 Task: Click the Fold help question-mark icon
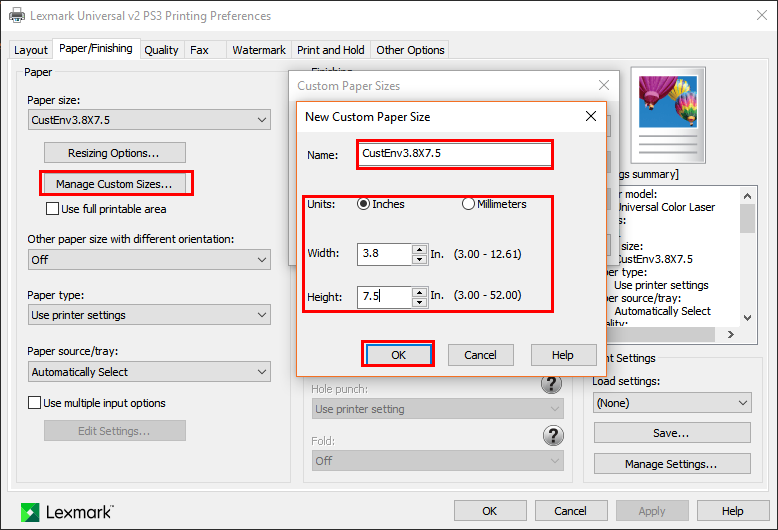553,435
